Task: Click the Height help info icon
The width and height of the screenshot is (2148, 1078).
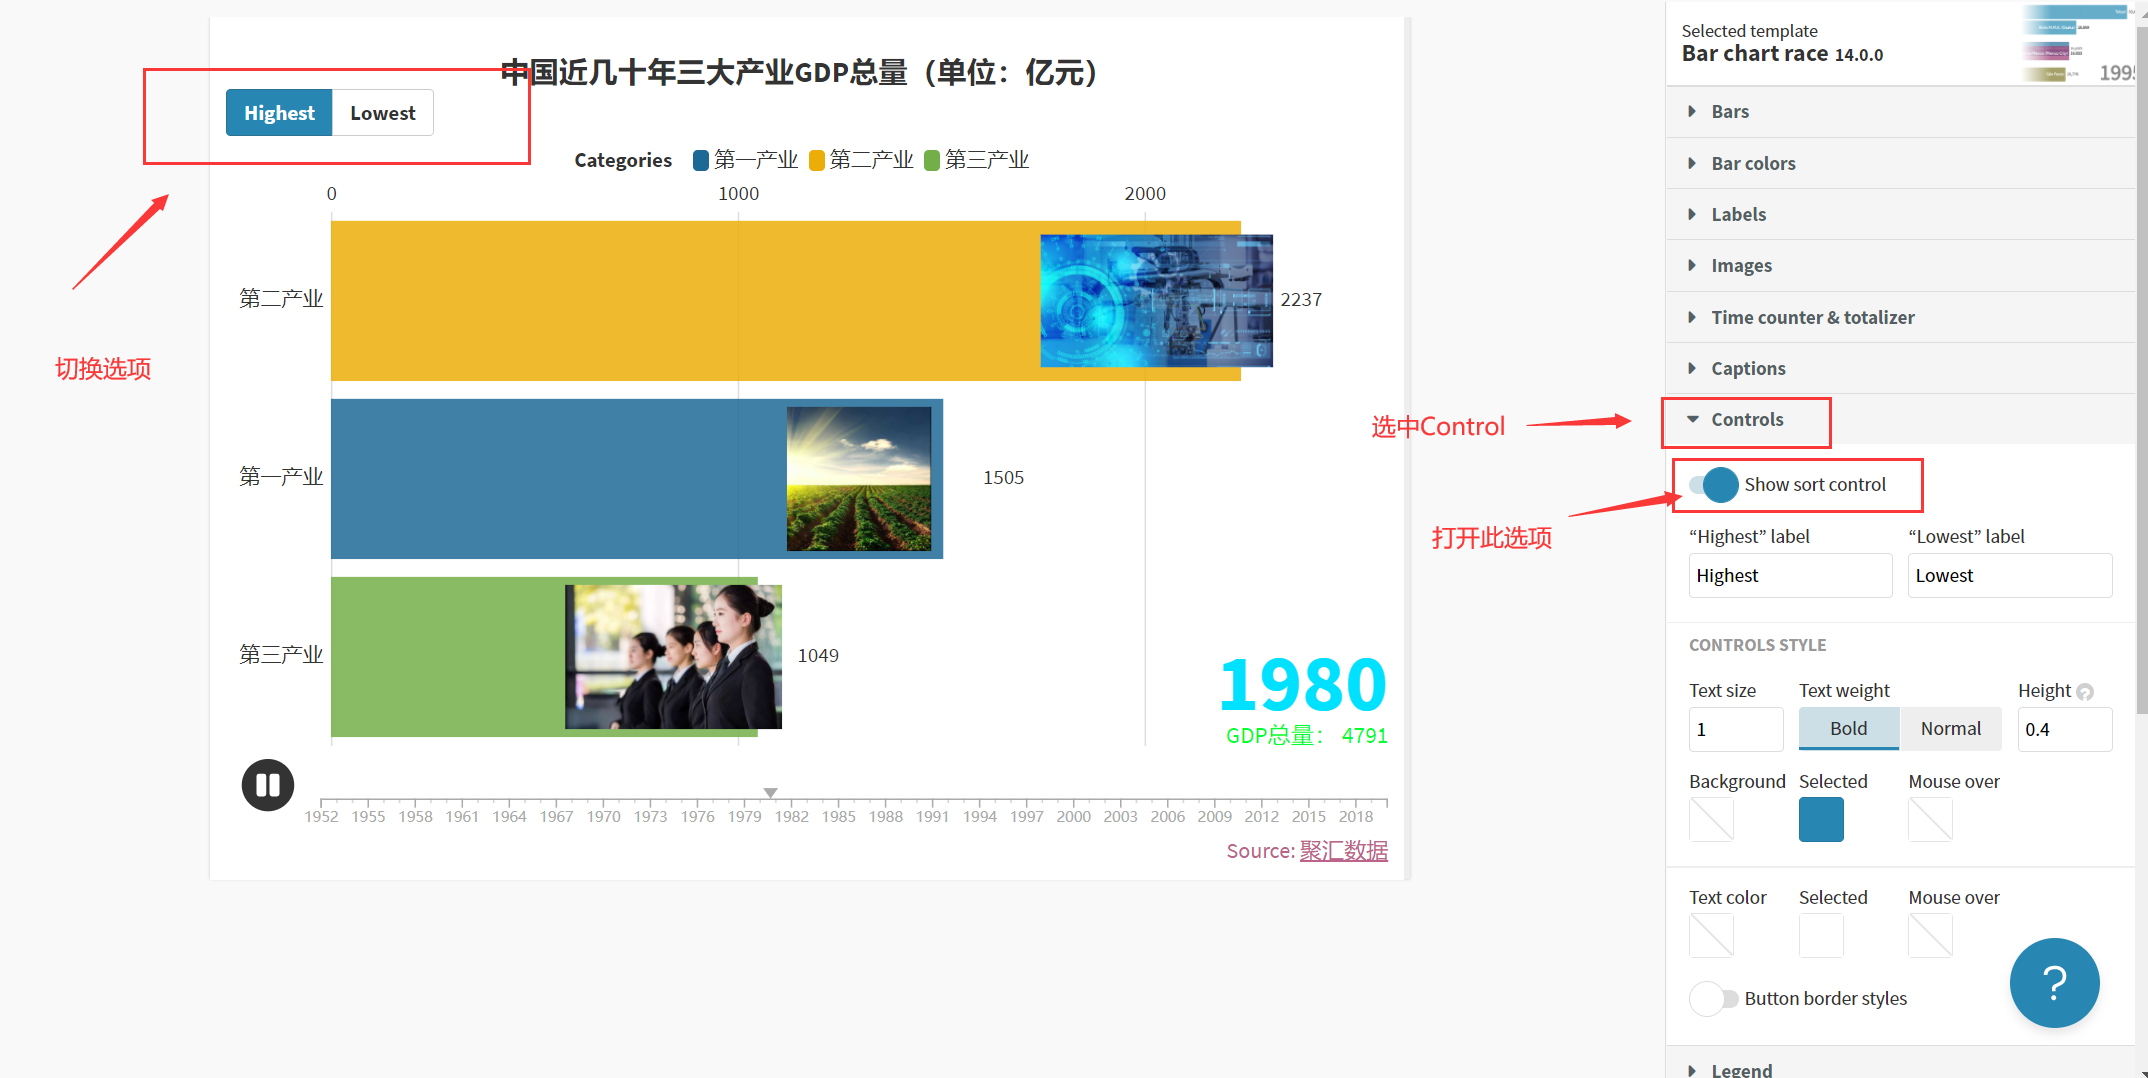Action: click(2085, 692)
